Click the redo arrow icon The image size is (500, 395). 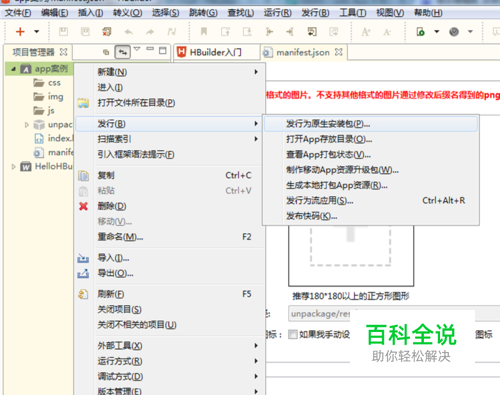(x=150, y=32)
